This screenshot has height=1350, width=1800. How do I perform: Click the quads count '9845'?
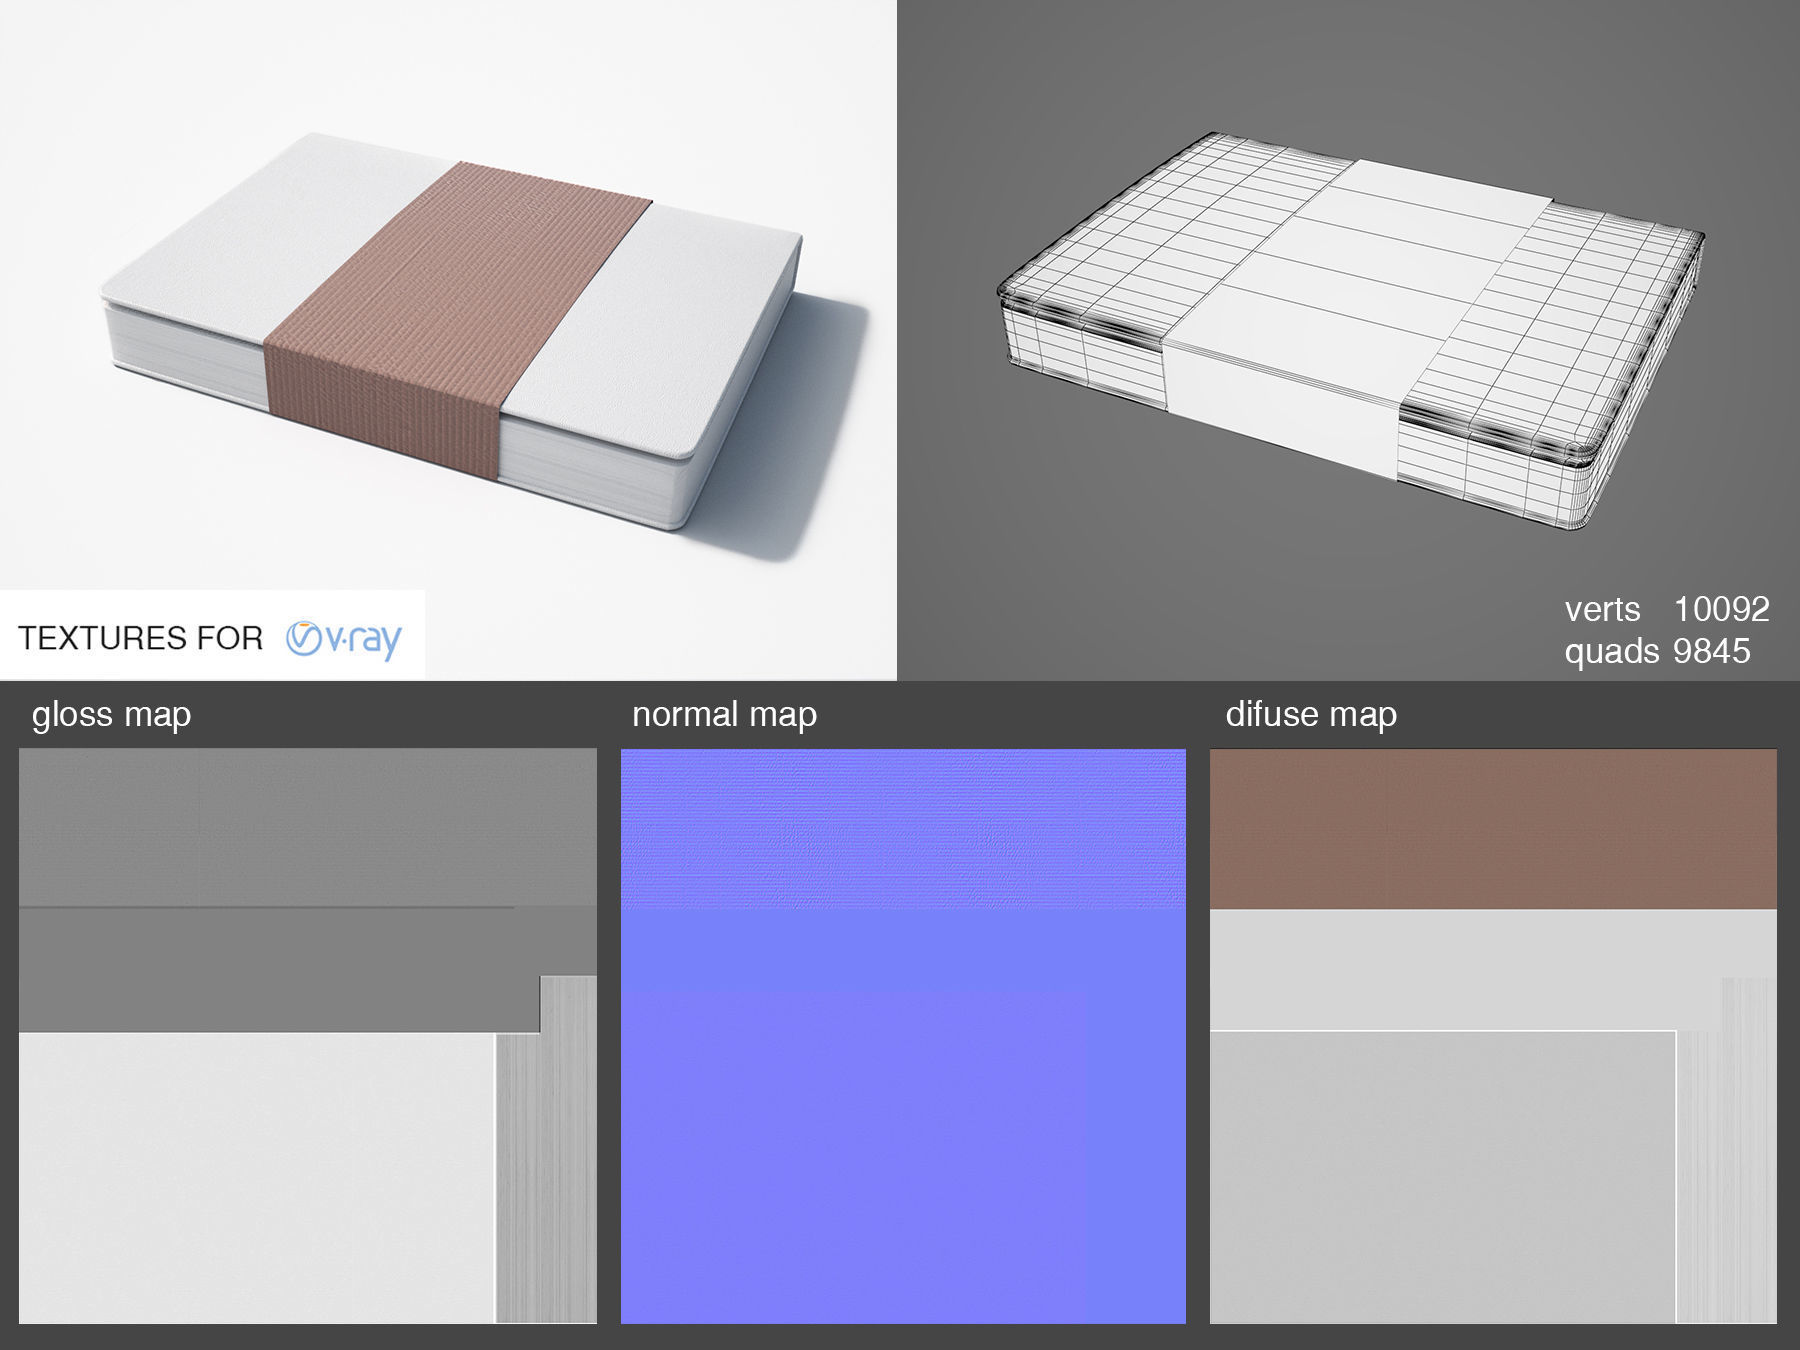1711,651
